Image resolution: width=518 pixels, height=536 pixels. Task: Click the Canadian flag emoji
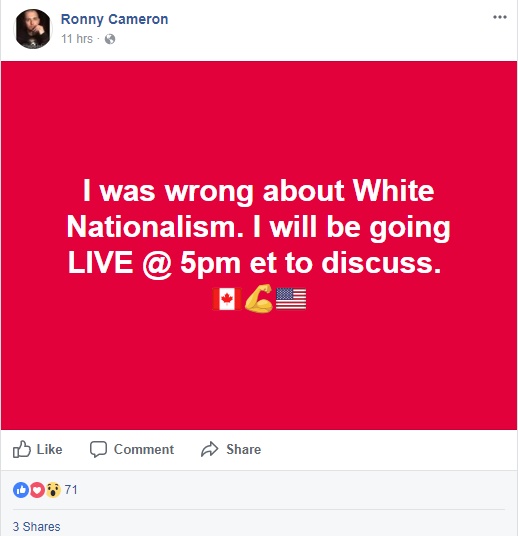(227, 299)
